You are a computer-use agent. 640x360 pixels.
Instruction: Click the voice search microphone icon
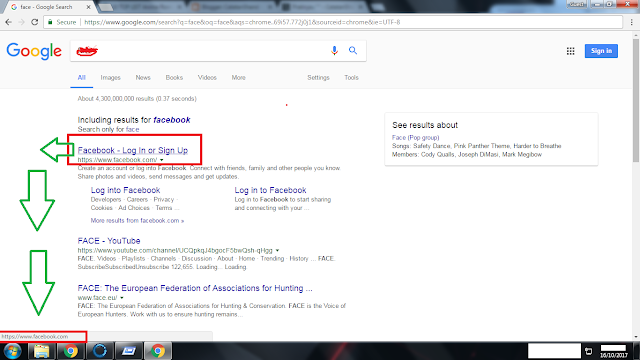point(334,51)
